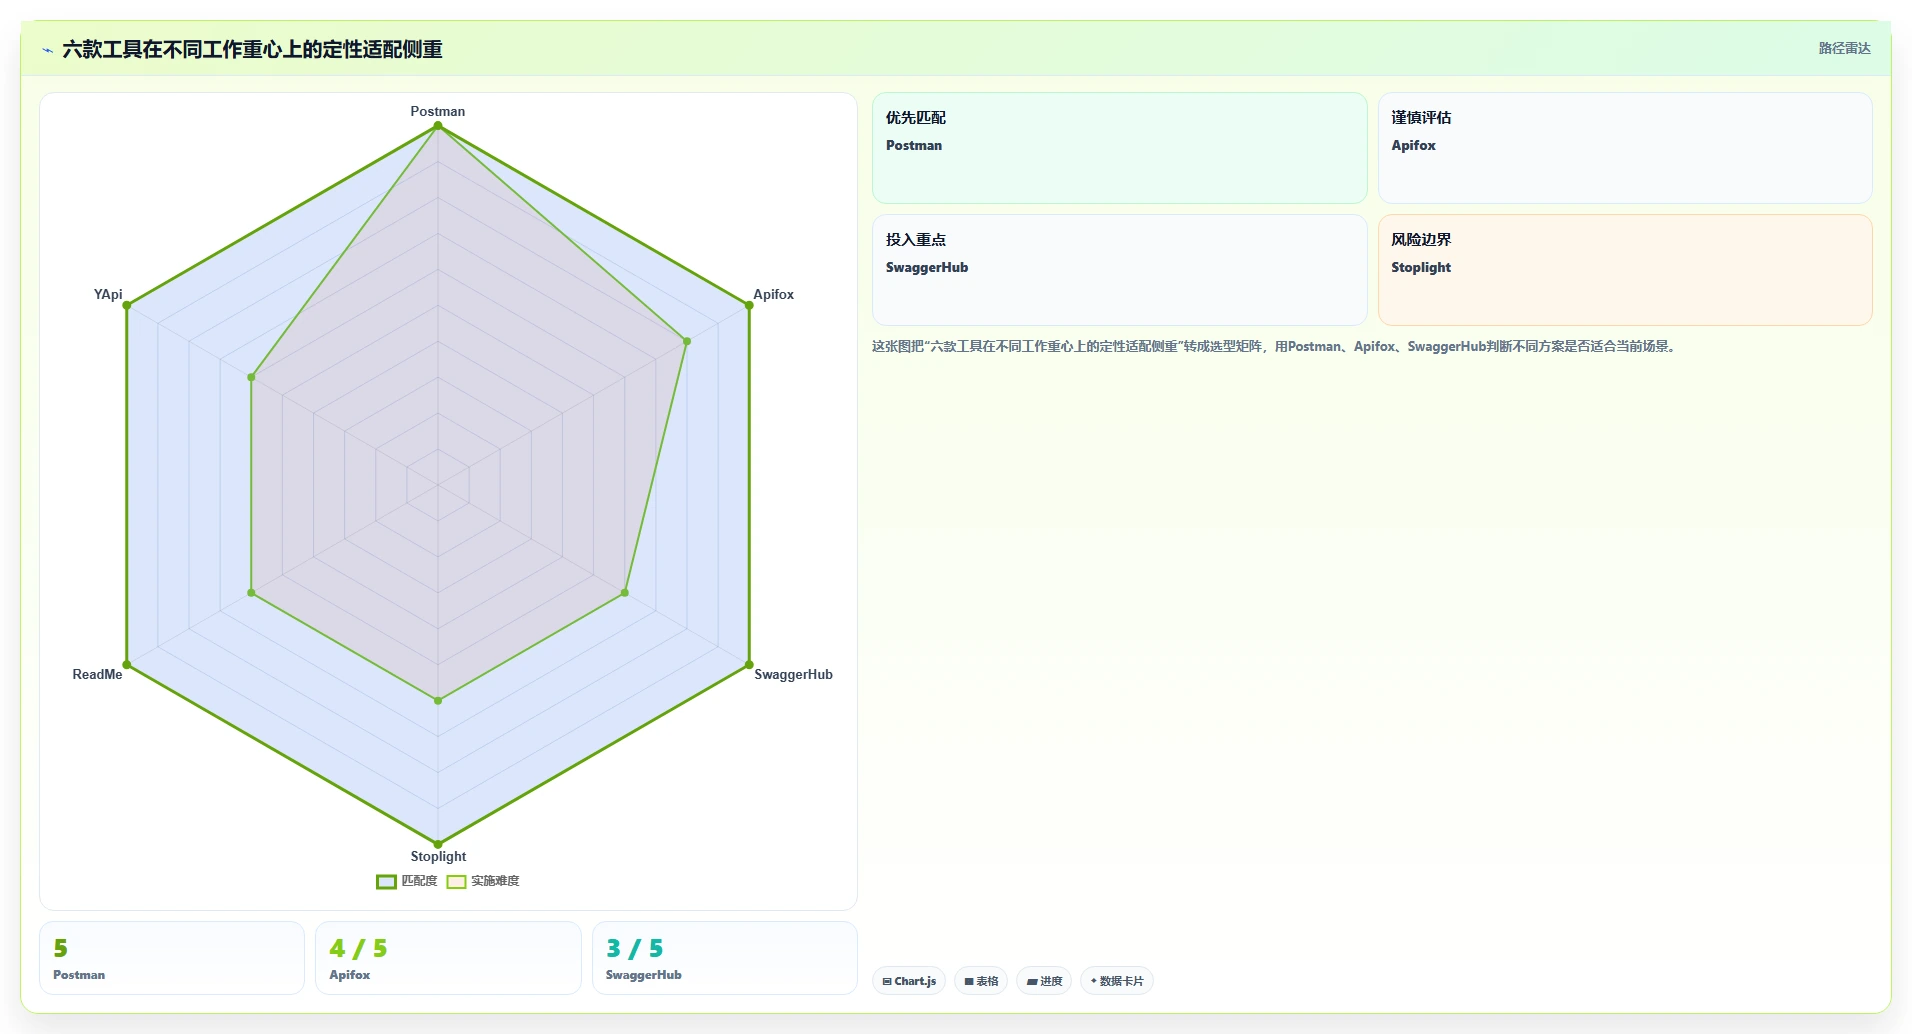Click the description sentence beginning 这张图把
1912x1034 pixels.
[x=1276, y=347]
